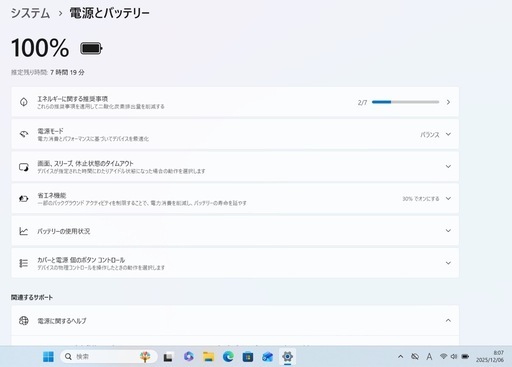512x367 pixels.
Task: Click the 100% battery level text
Action: 40,48
